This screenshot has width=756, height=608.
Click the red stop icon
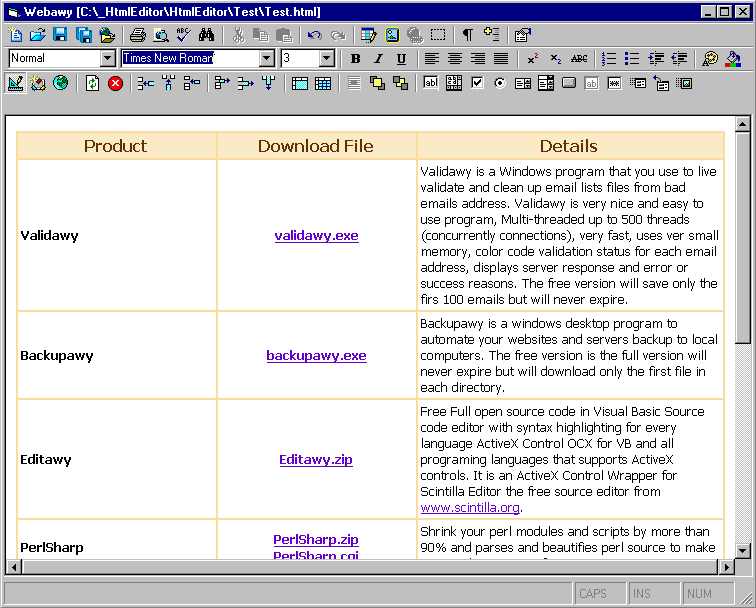(115, 83)
